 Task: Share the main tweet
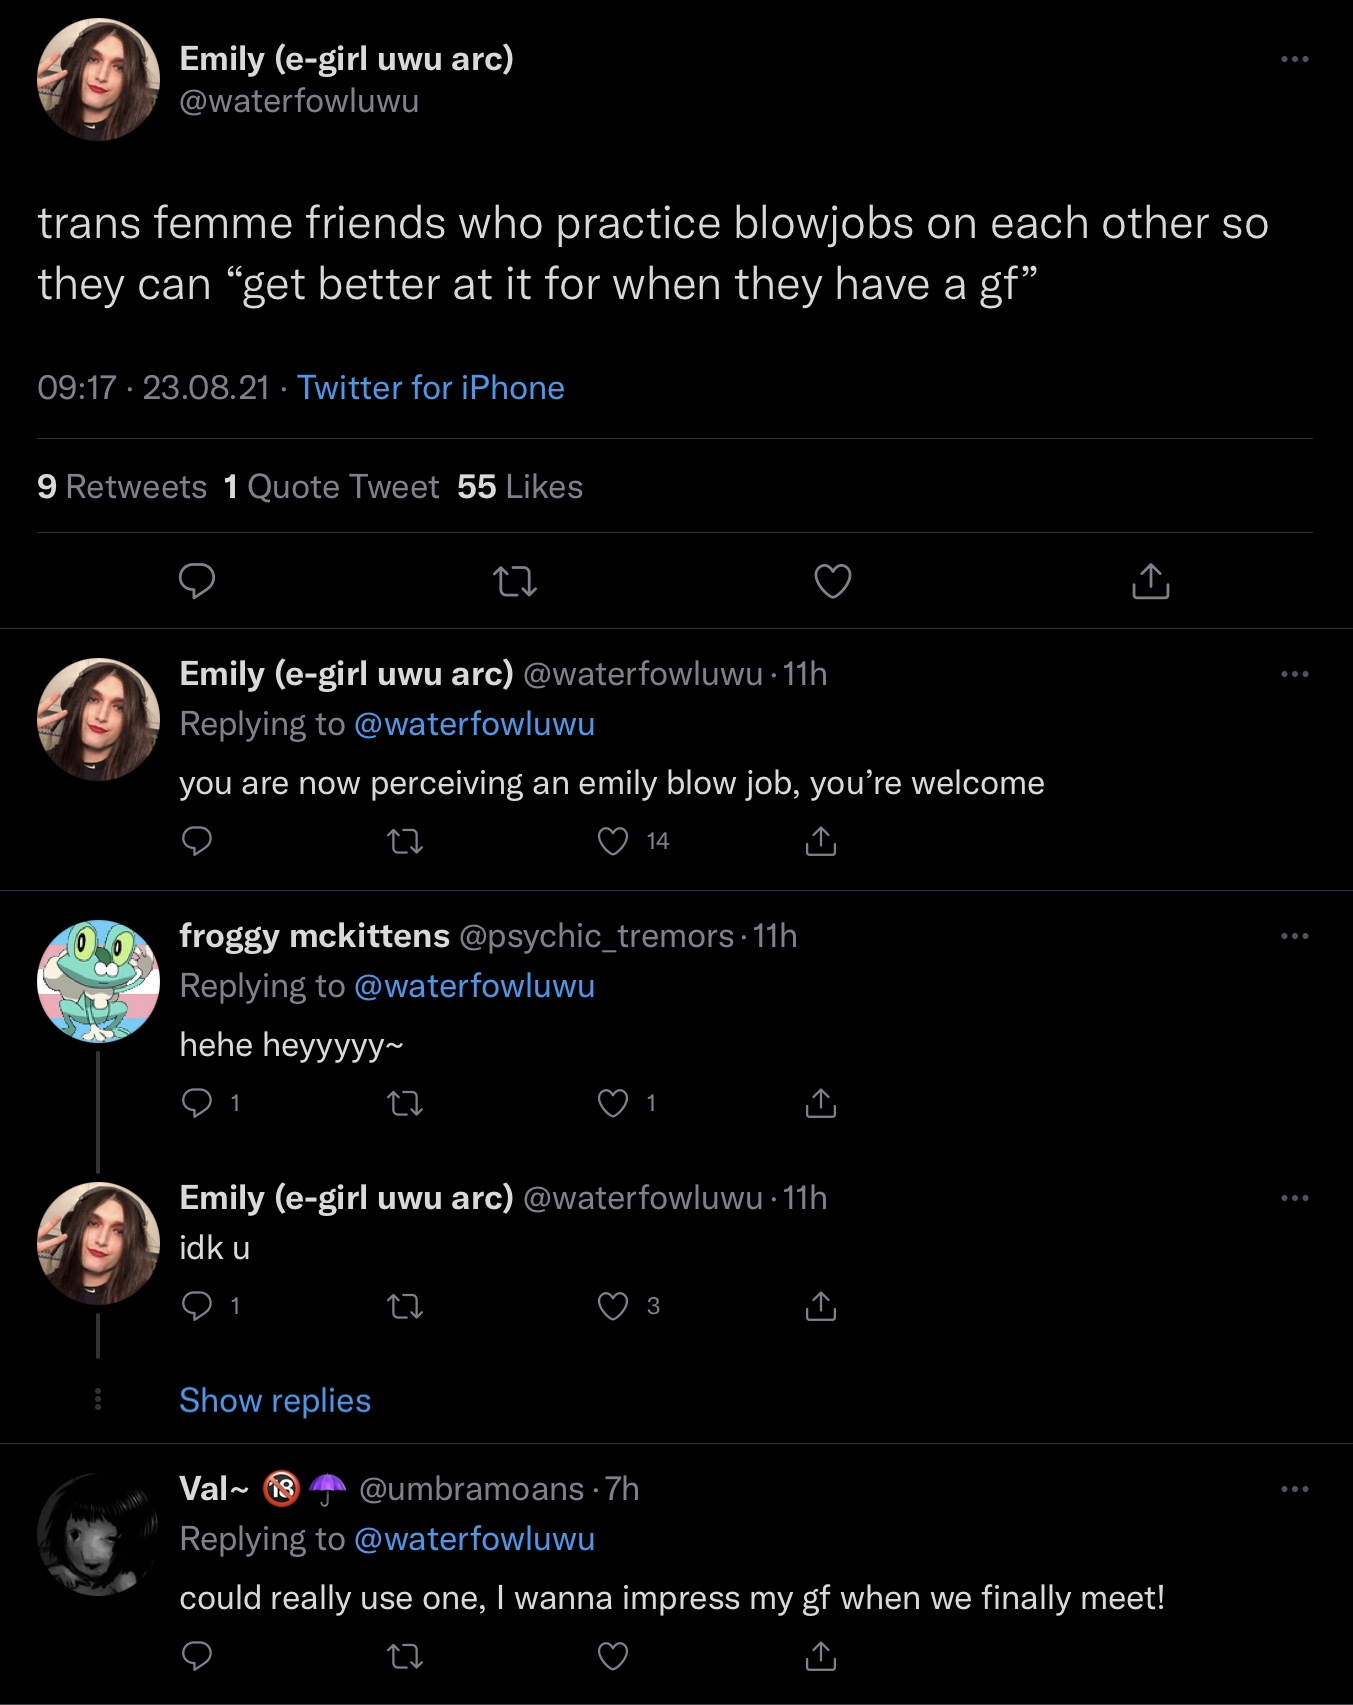pyautogui.click(x=1150, y=580)
